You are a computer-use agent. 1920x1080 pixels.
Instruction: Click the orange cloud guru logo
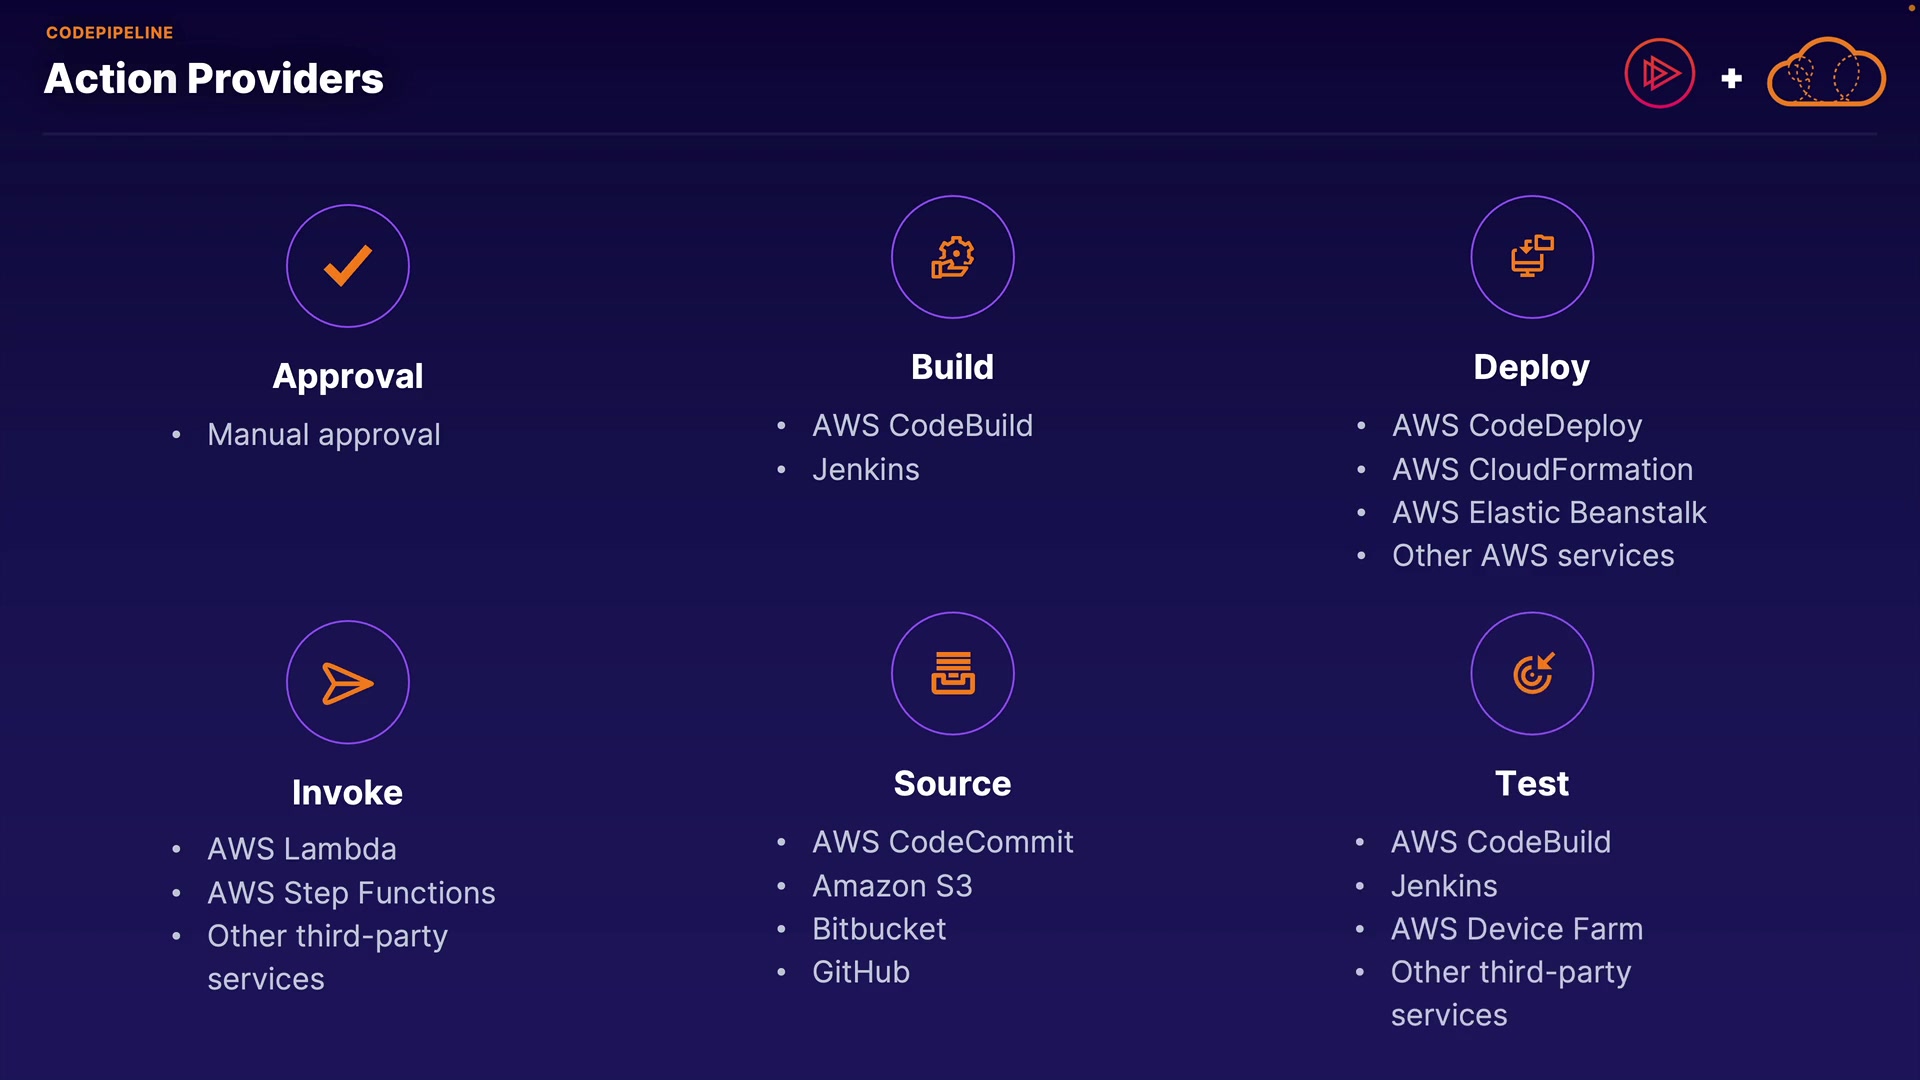coord(1826,73)
